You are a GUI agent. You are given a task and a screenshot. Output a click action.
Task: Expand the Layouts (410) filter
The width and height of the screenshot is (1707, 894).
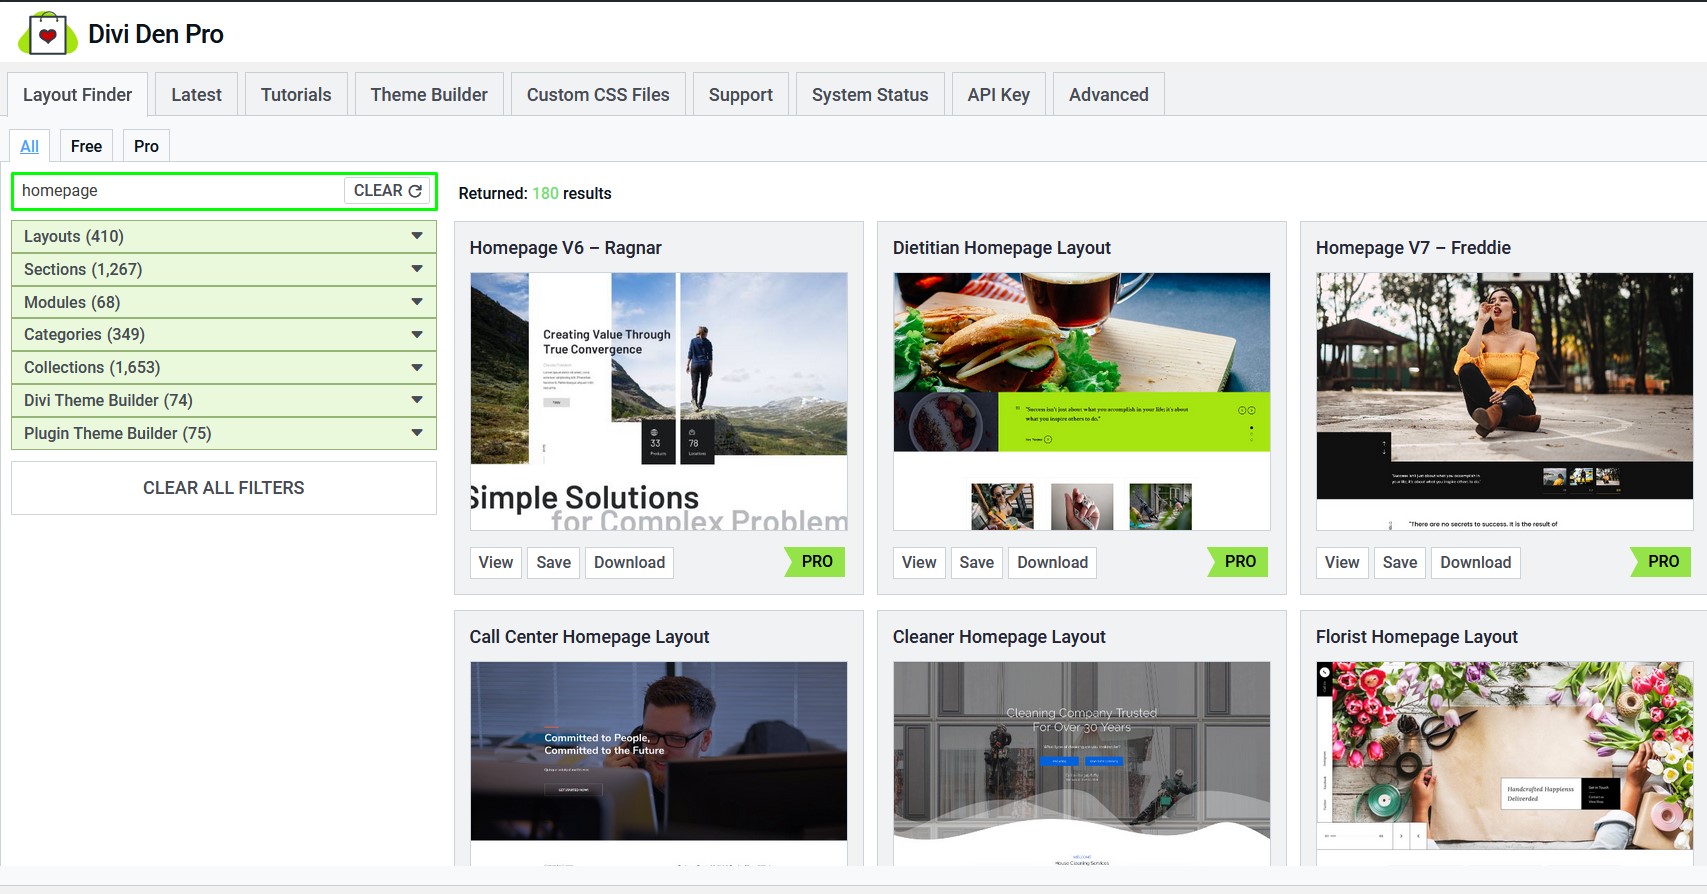224,237
